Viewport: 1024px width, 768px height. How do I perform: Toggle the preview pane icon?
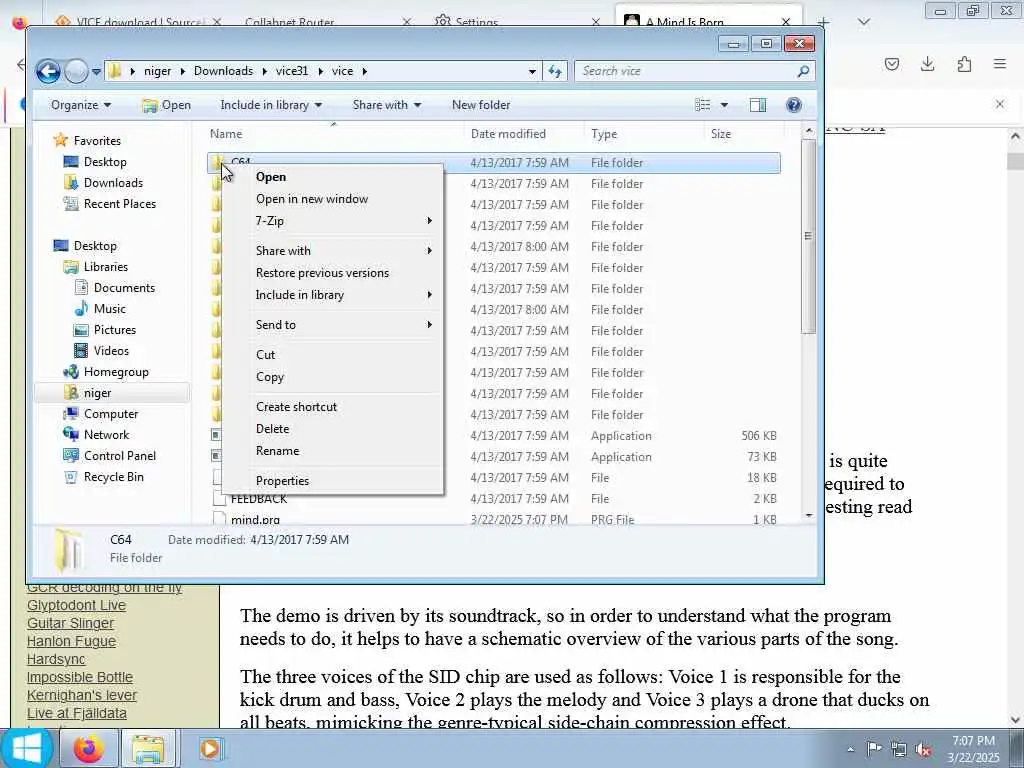pos(758,105)
